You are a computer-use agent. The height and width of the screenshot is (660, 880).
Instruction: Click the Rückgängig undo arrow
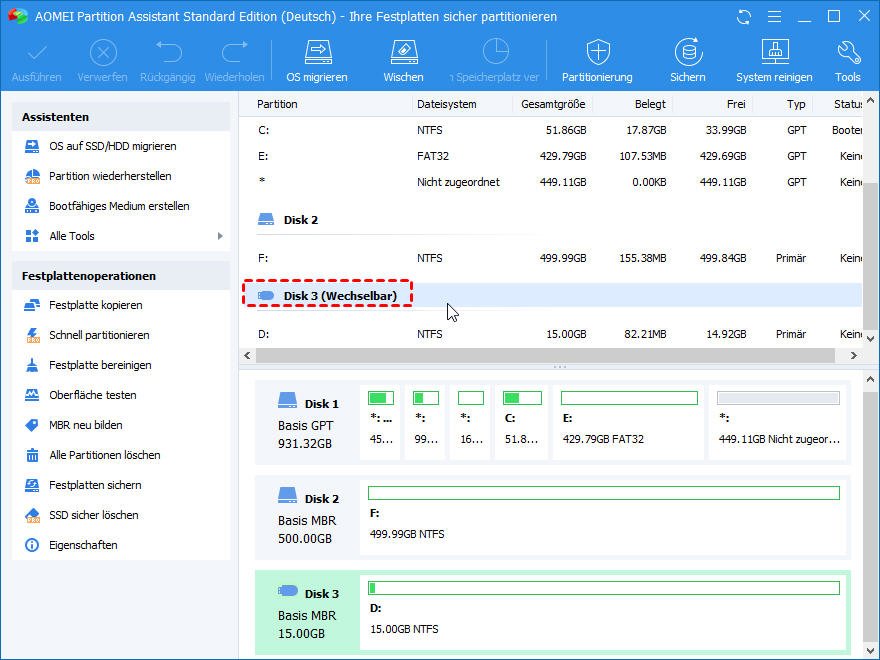pos(169,52)
